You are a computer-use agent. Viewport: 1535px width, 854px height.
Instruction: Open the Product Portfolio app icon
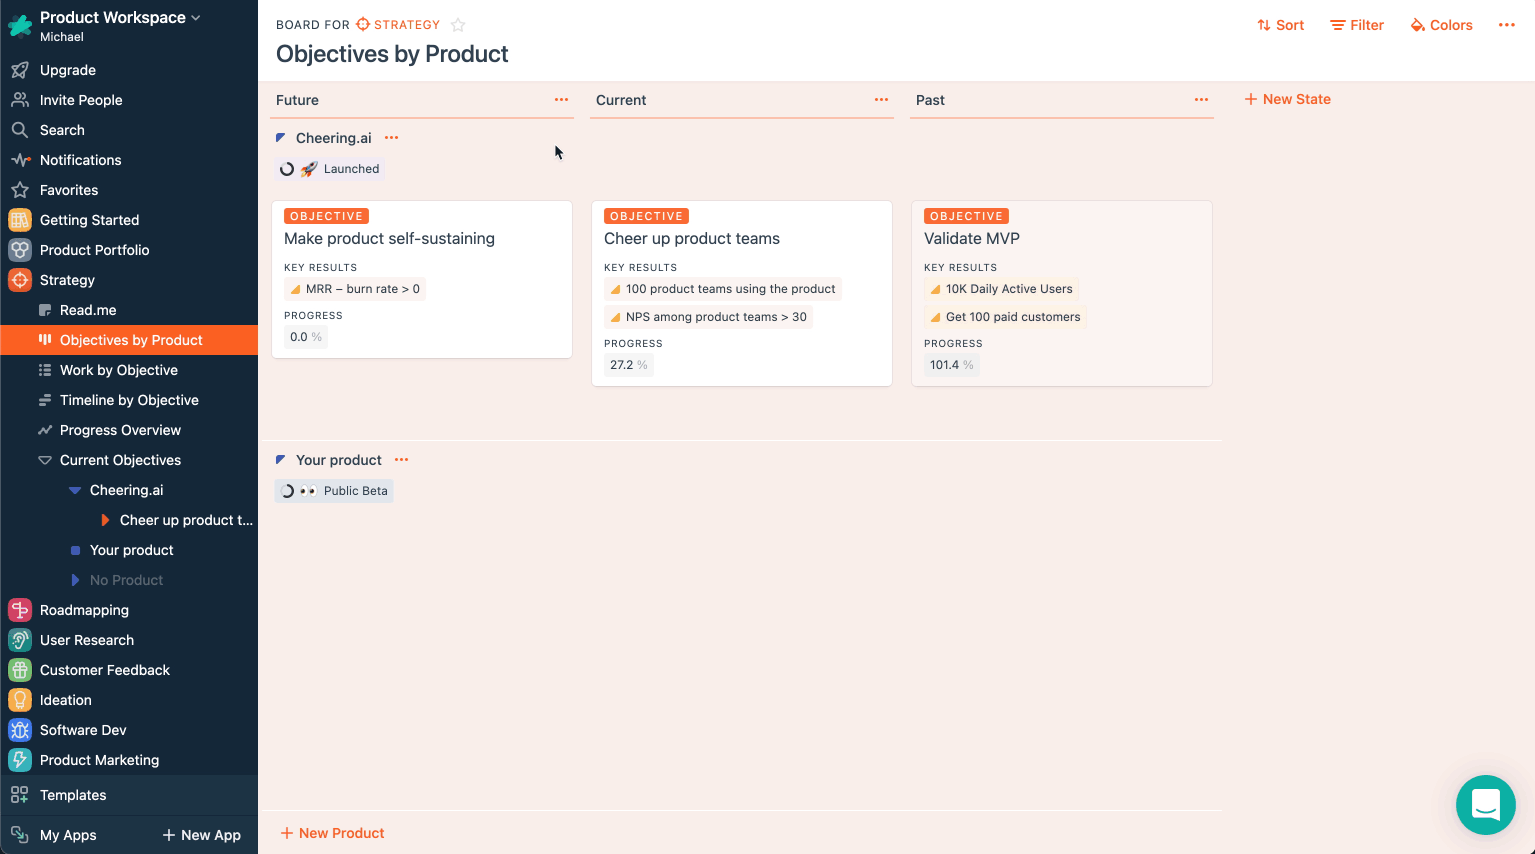click(20, 250)
